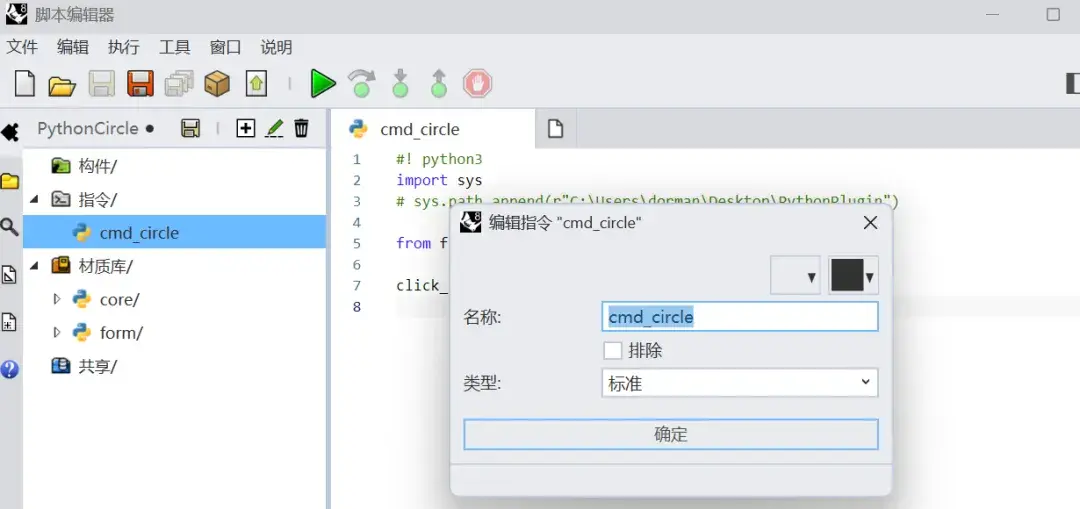Click code line 1 "#! python3"

[x=439, y=160]
